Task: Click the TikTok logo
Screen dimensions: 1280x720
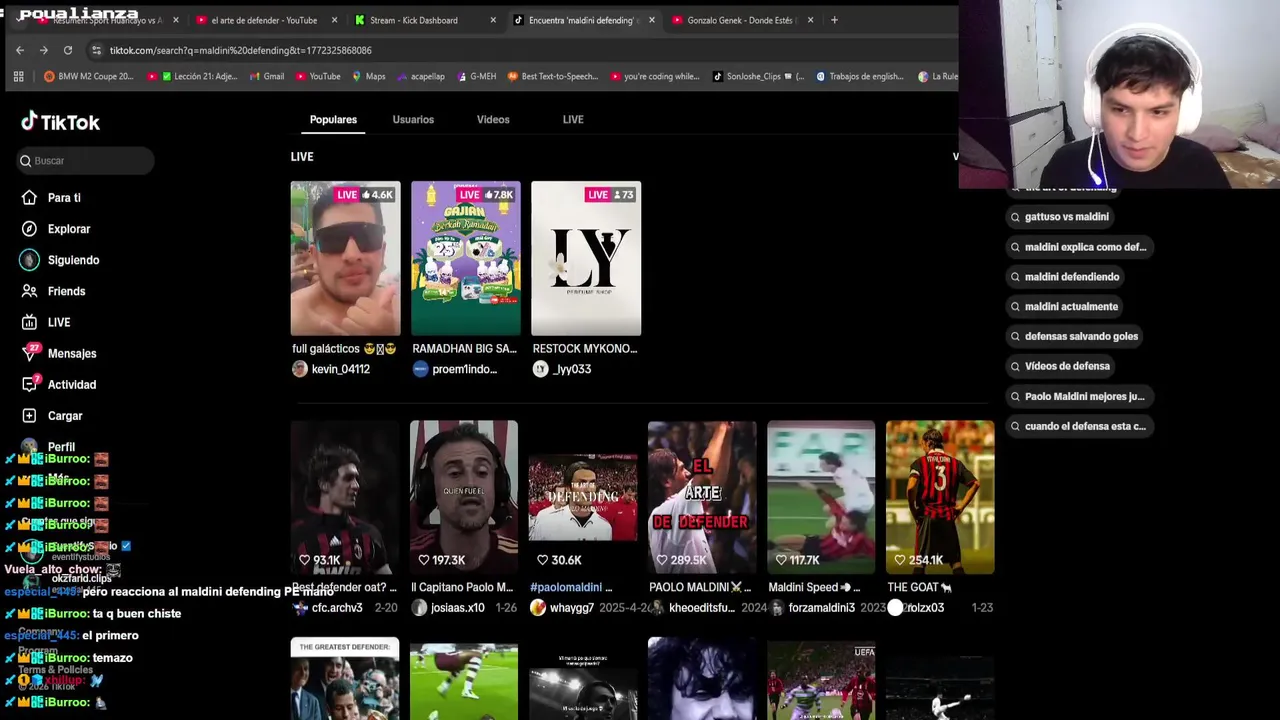Action: tap(61, 122)
